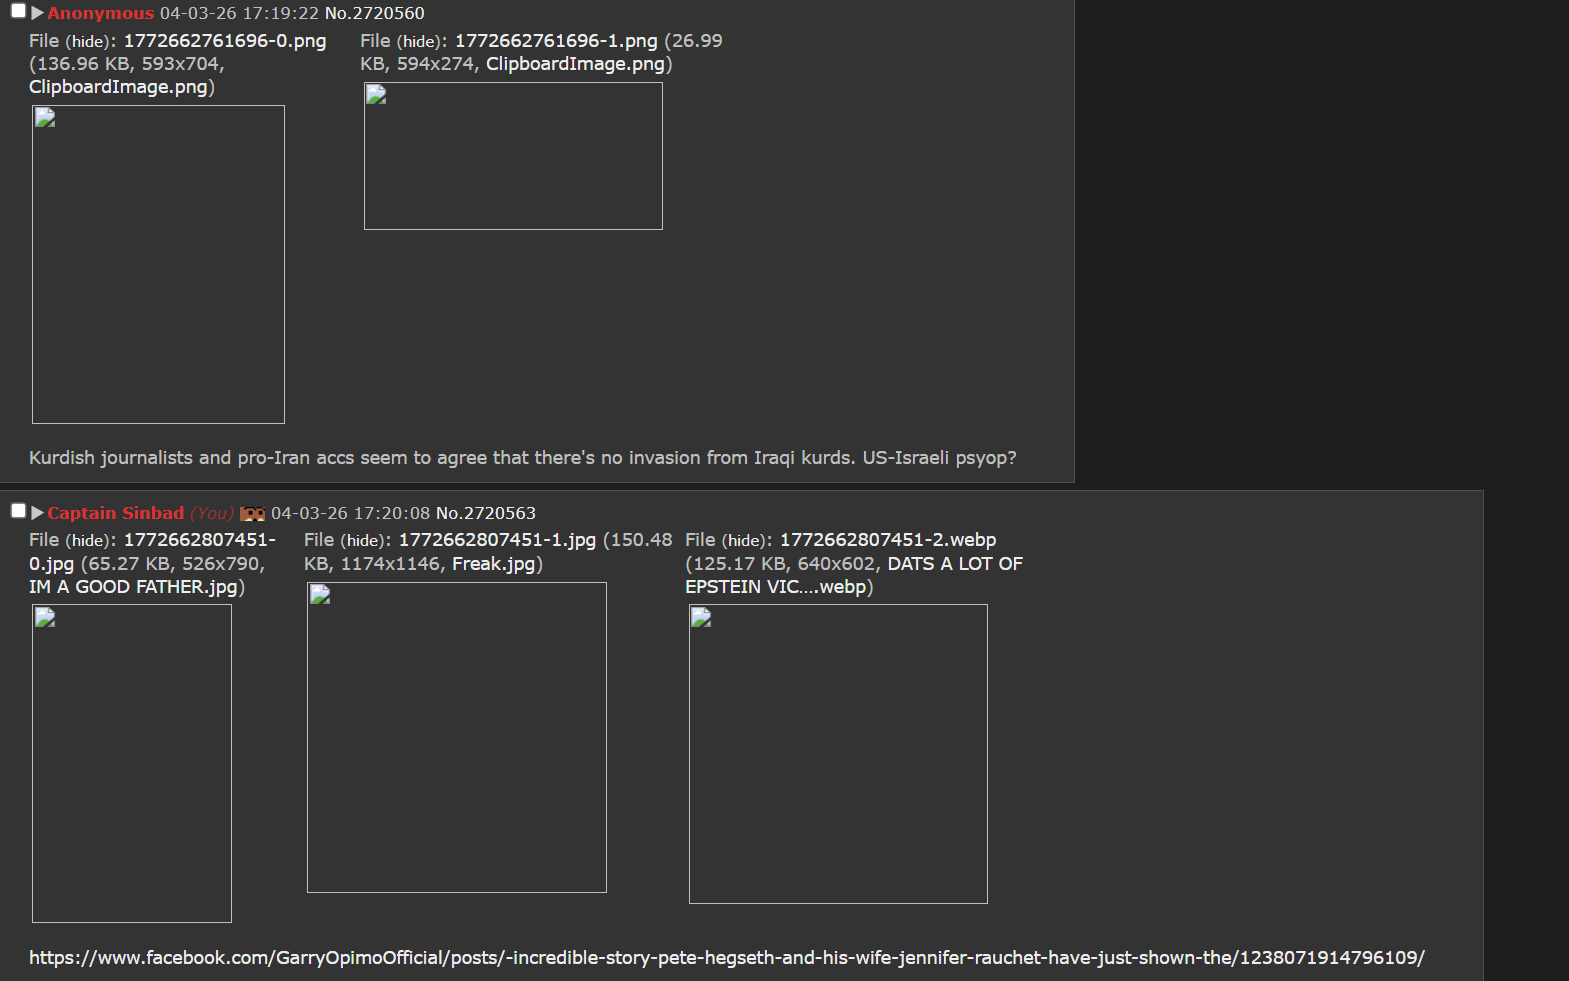Click post number No.2720563
This screenshot has height=981, width=1569.
(485, 513)
